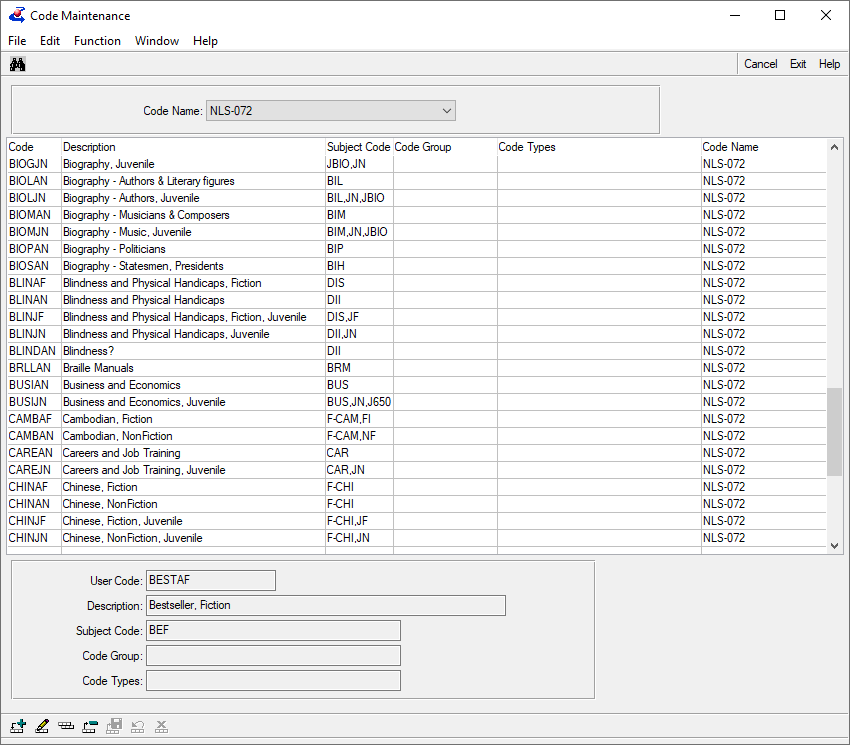850x745 pixels.
Task: Click the delete record minus icon
Action: pos(90,726)
